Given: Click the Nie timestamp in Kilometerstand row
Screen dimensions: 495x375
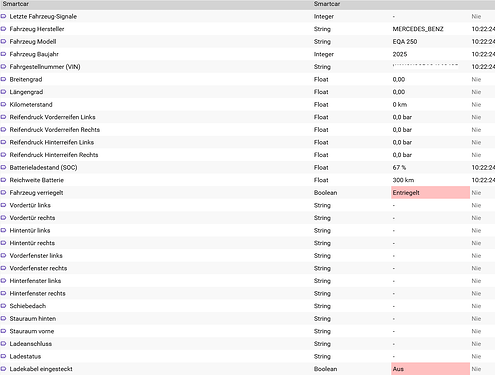Looking at the screenshot, I should (x=476, y=104).
